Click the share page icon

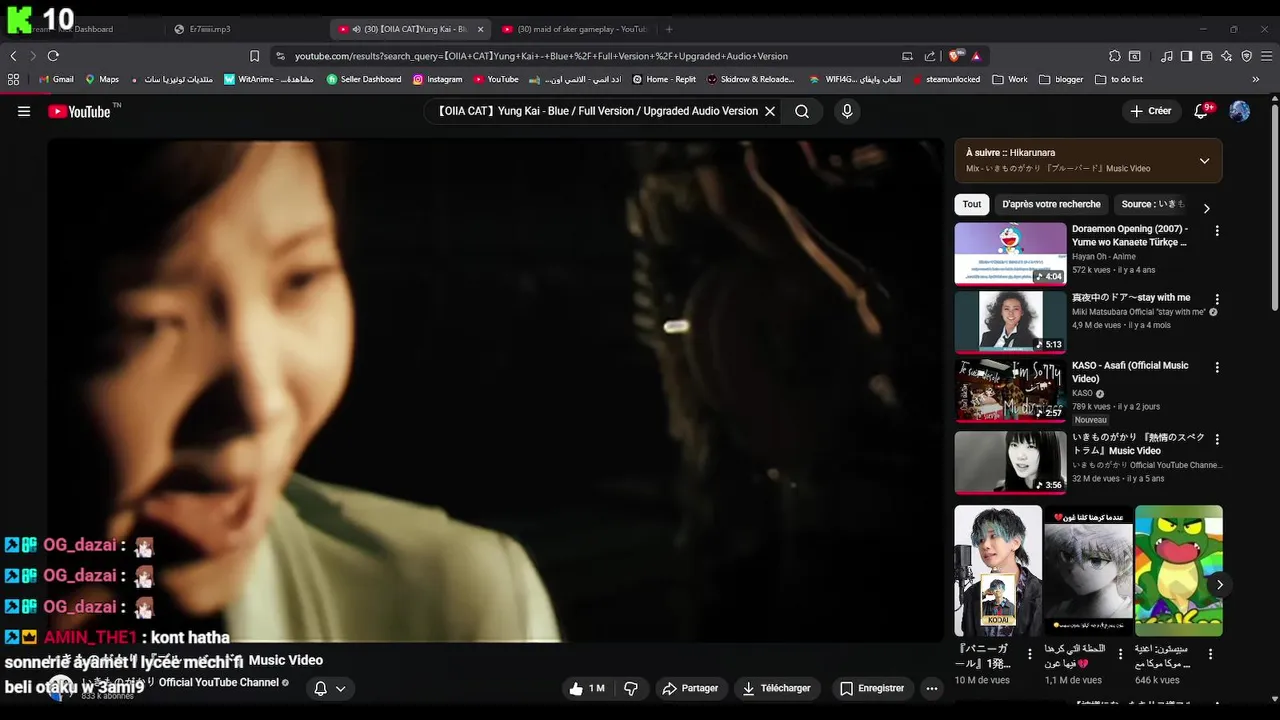click(930, 56)
